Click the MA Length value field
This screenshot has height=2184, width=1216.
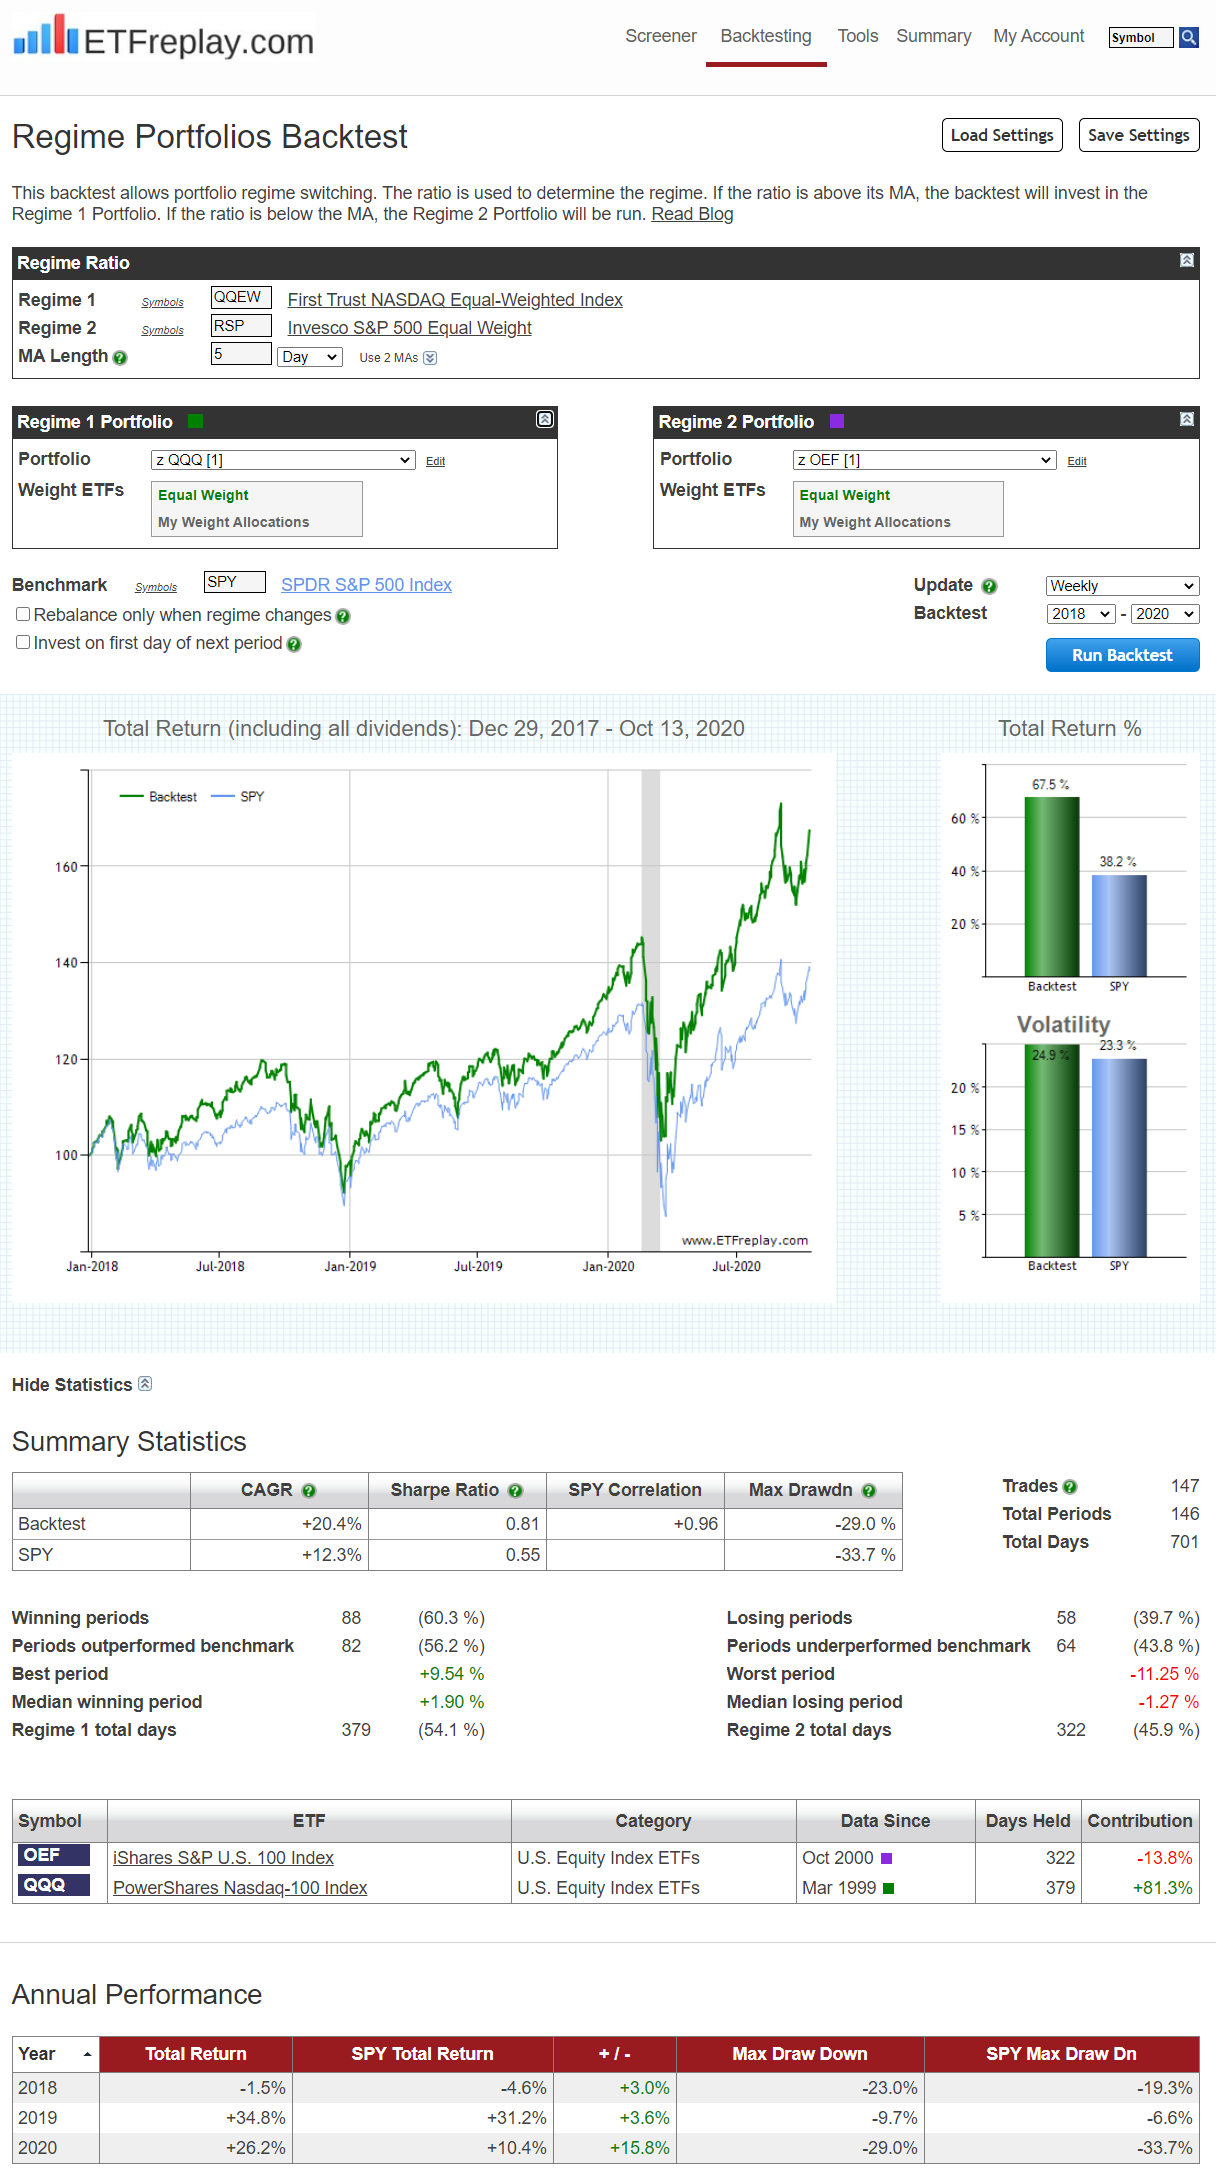[241, 353]
